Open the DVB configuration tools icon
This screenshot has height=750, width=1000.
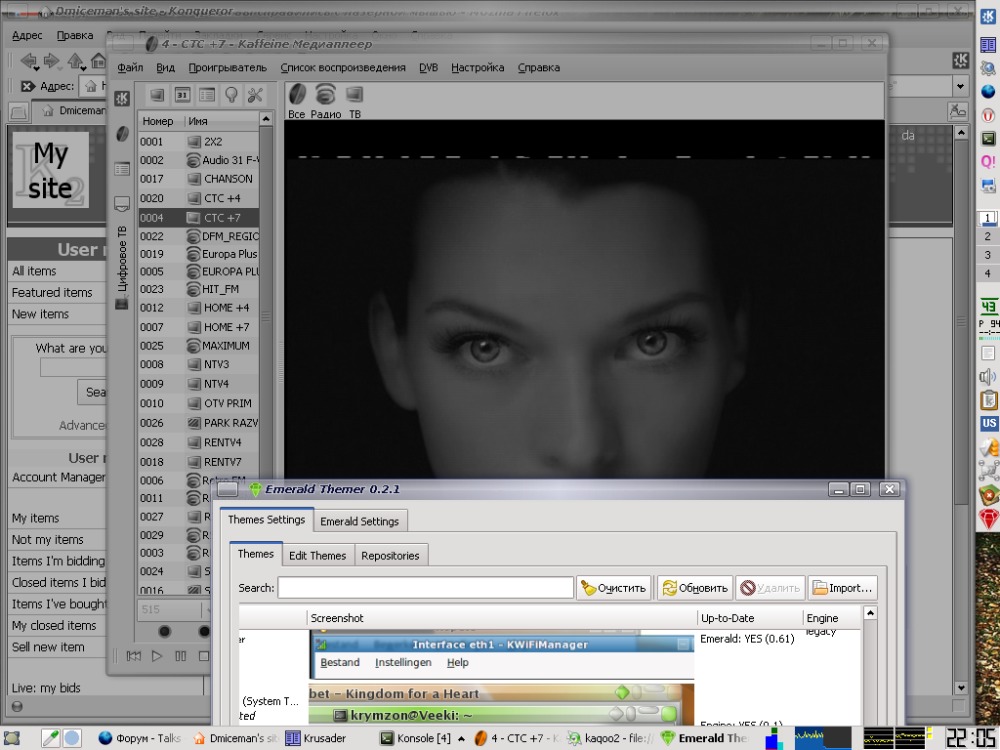pyautogui.click(x=255, y=96)
